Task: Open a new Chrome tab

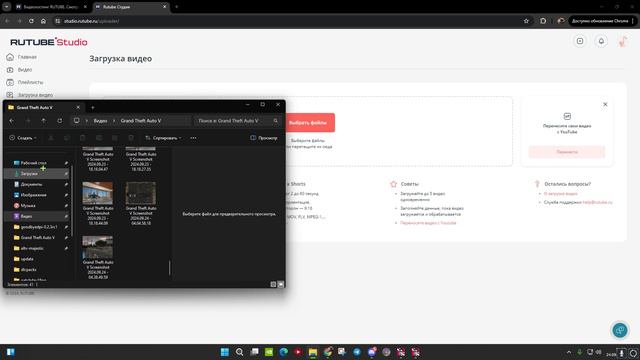Action: tap(176, 7)
